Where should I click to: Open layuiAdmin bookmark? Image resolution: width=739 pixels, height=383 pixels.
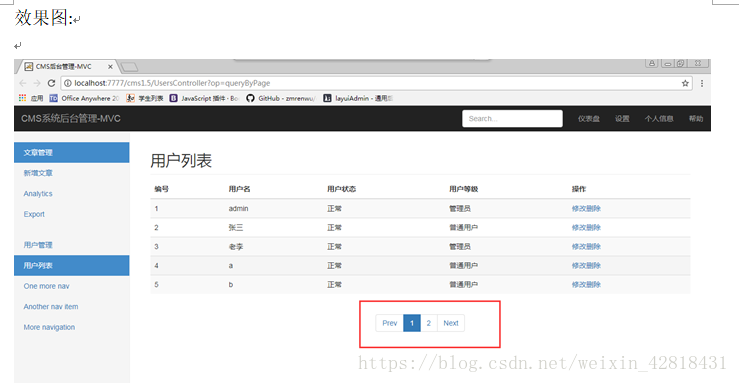coord(358,98)
